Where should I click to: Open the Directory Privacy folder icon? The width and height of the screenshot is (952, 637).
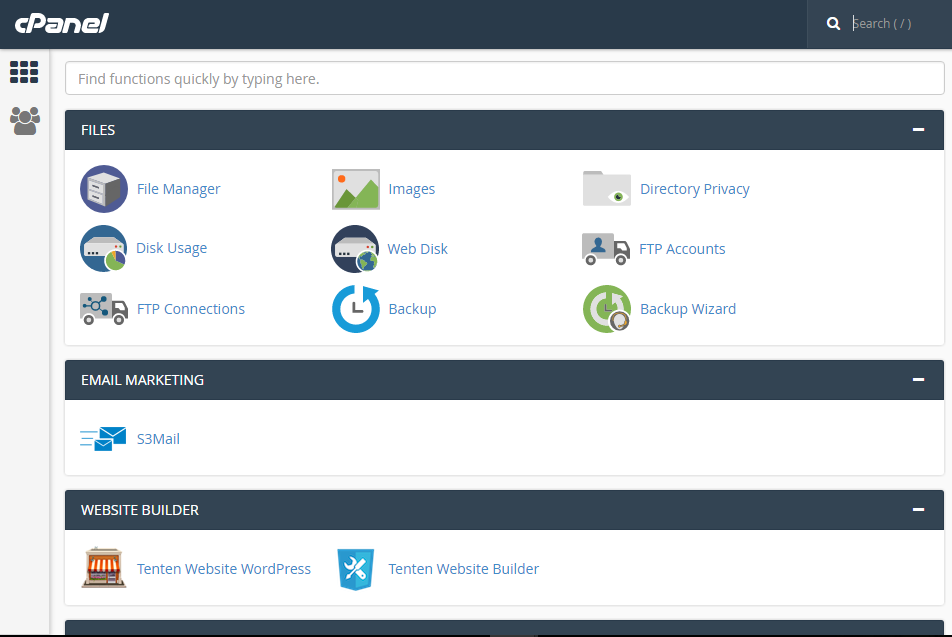pos(607,189)
